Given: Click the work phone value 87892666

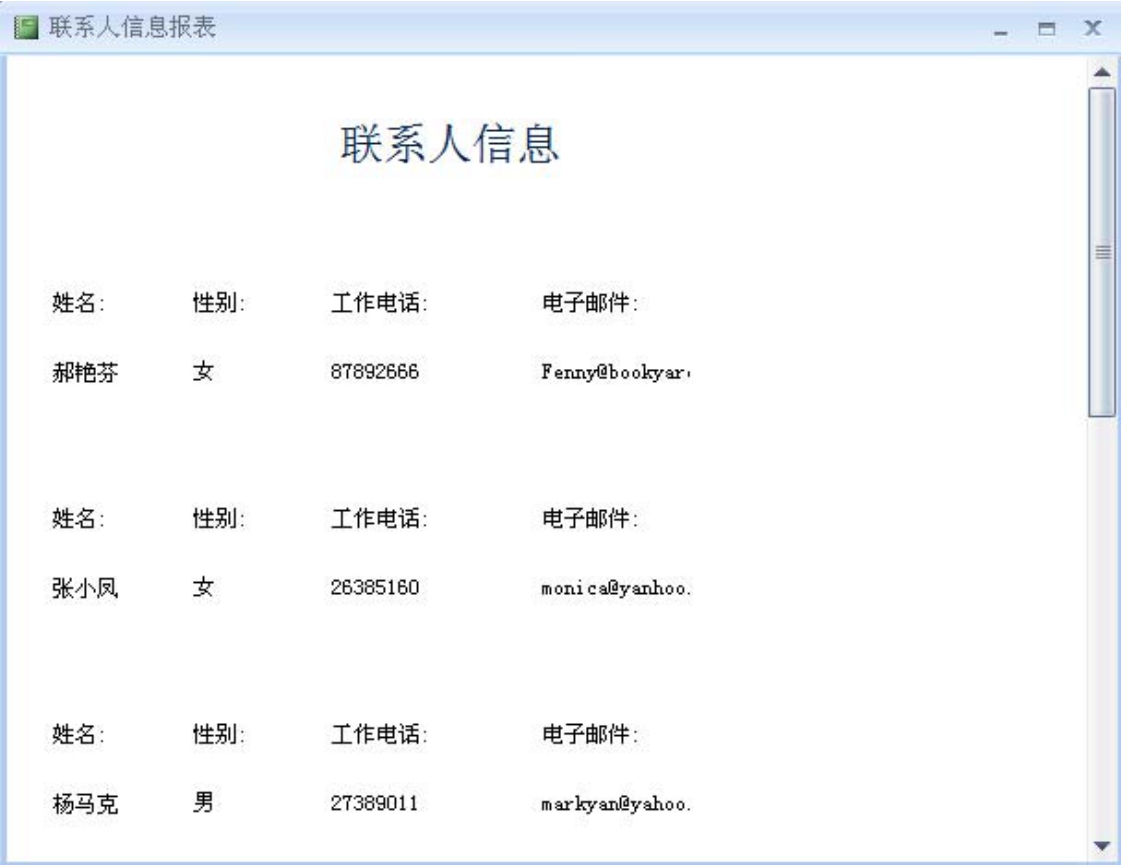Looking at the screenshot, I should (375, 372).
